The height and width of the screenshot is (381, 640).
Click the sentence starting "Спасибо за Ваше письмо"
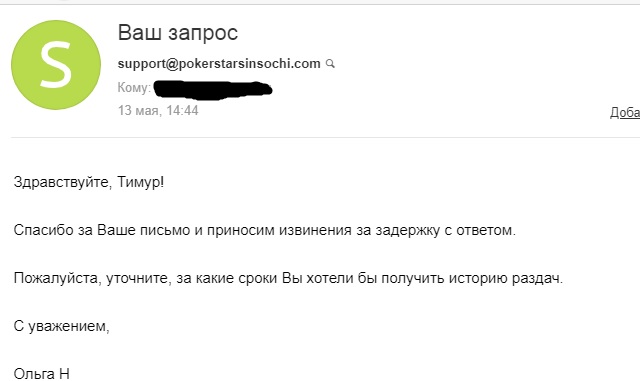264,230
